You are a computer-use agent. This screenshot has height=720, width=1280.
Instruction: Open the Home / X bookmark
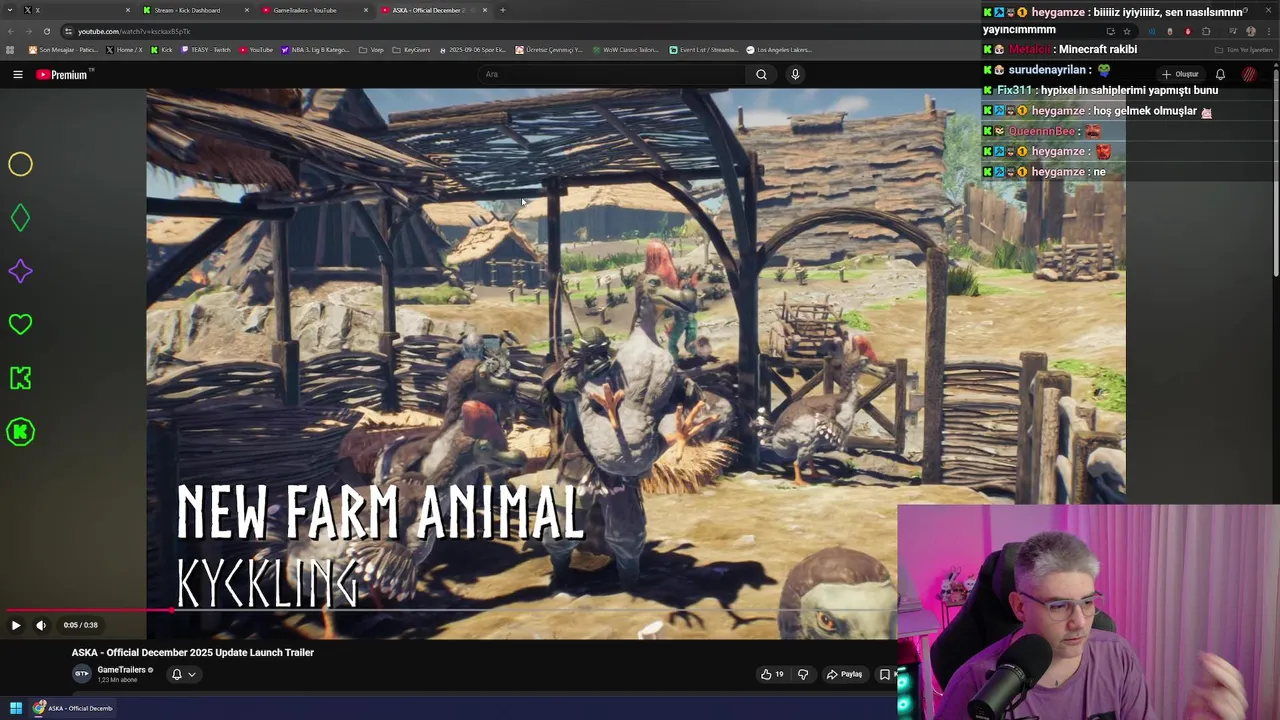coord(124,50)
